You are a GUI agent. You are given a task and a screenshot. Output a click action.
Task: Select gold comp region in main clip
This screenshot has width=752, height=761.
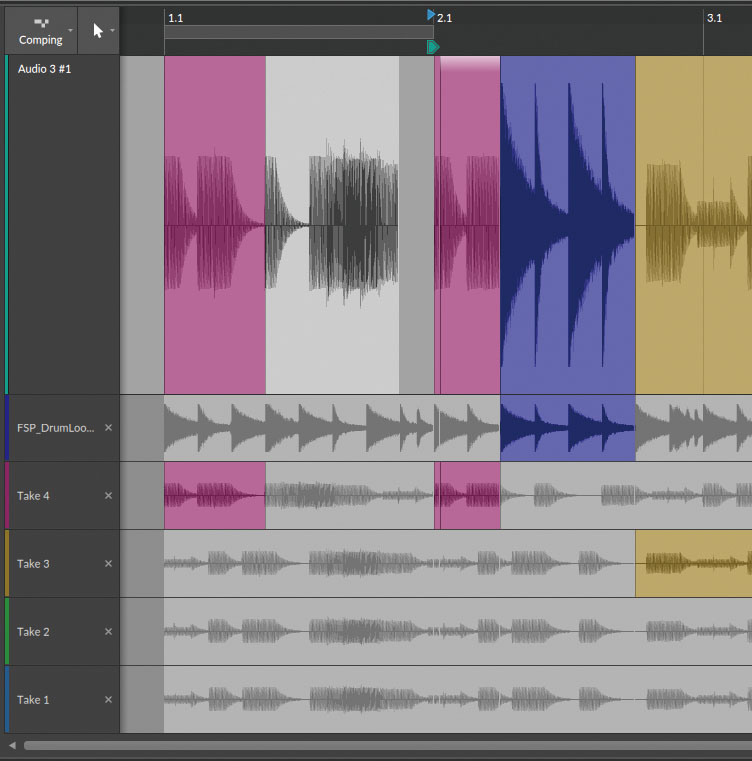[694, 225]
